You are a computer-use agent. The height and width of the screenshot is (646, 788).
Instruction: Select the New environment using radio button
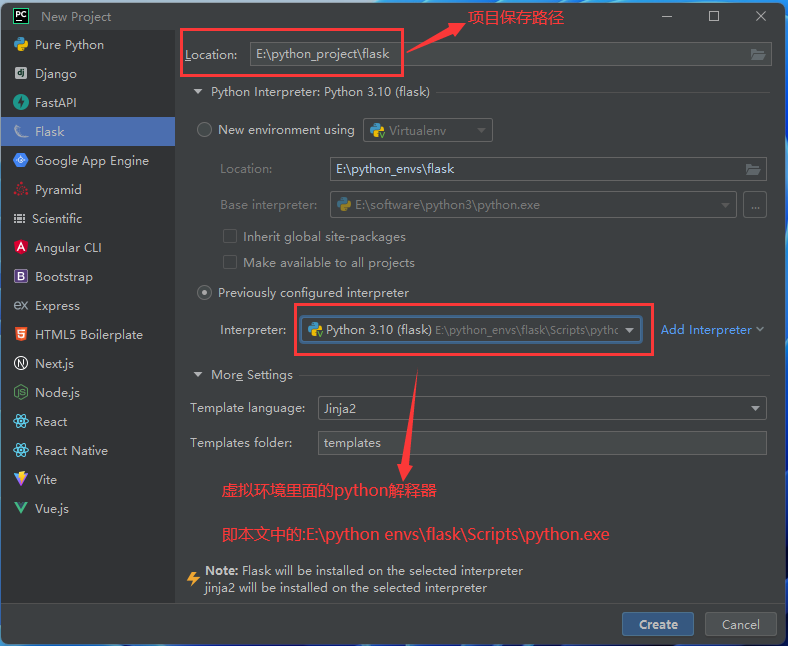[205, 130]
